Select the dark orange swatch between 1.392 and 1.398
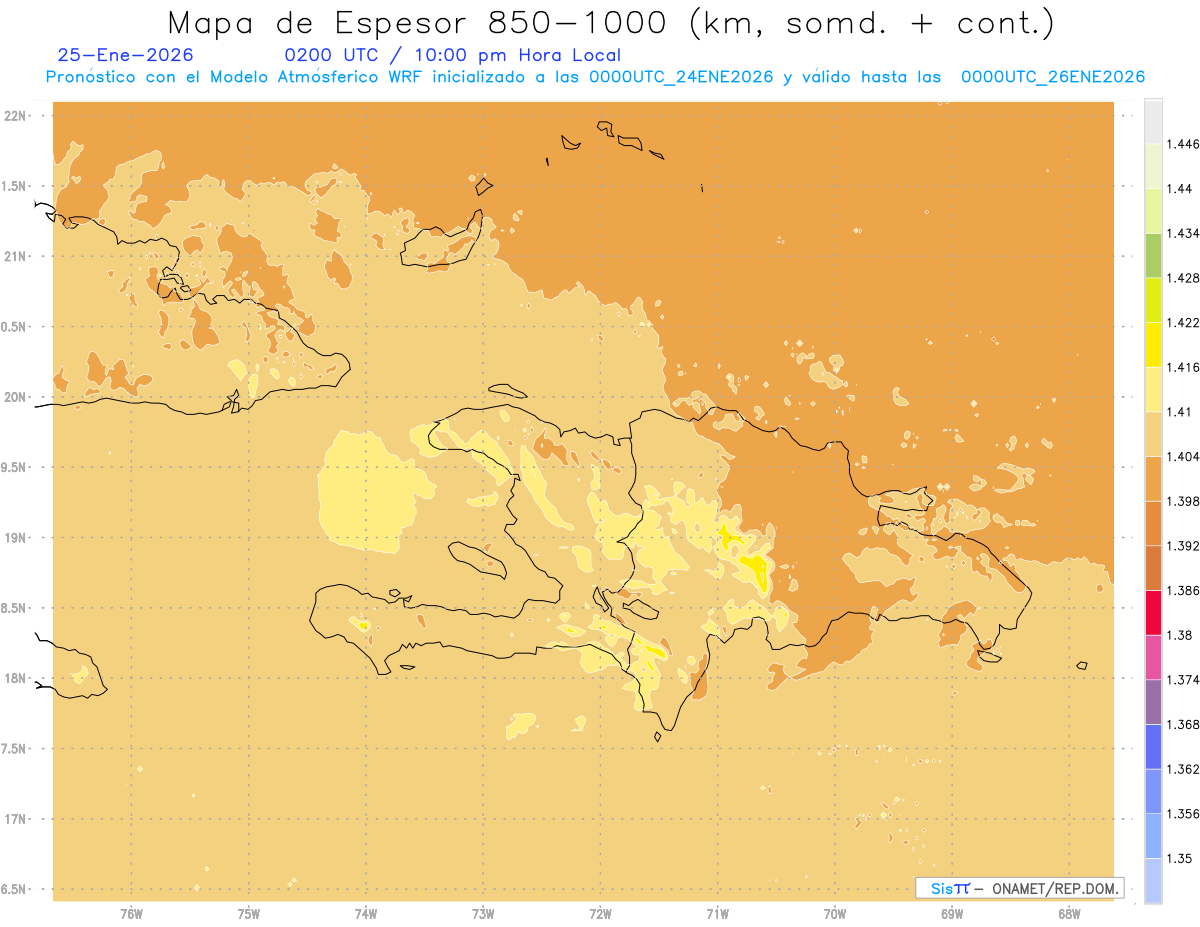 pos(1153,523)
